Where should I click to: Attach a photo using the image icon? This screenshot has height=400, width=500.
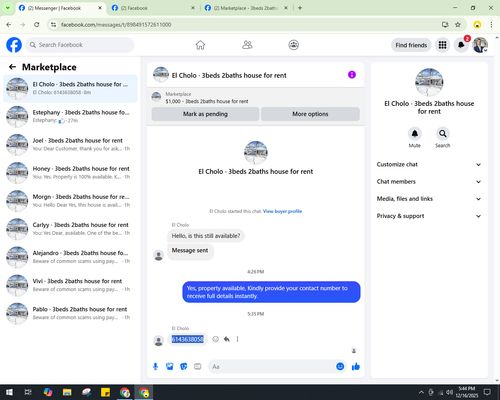(x=170, y=367)
